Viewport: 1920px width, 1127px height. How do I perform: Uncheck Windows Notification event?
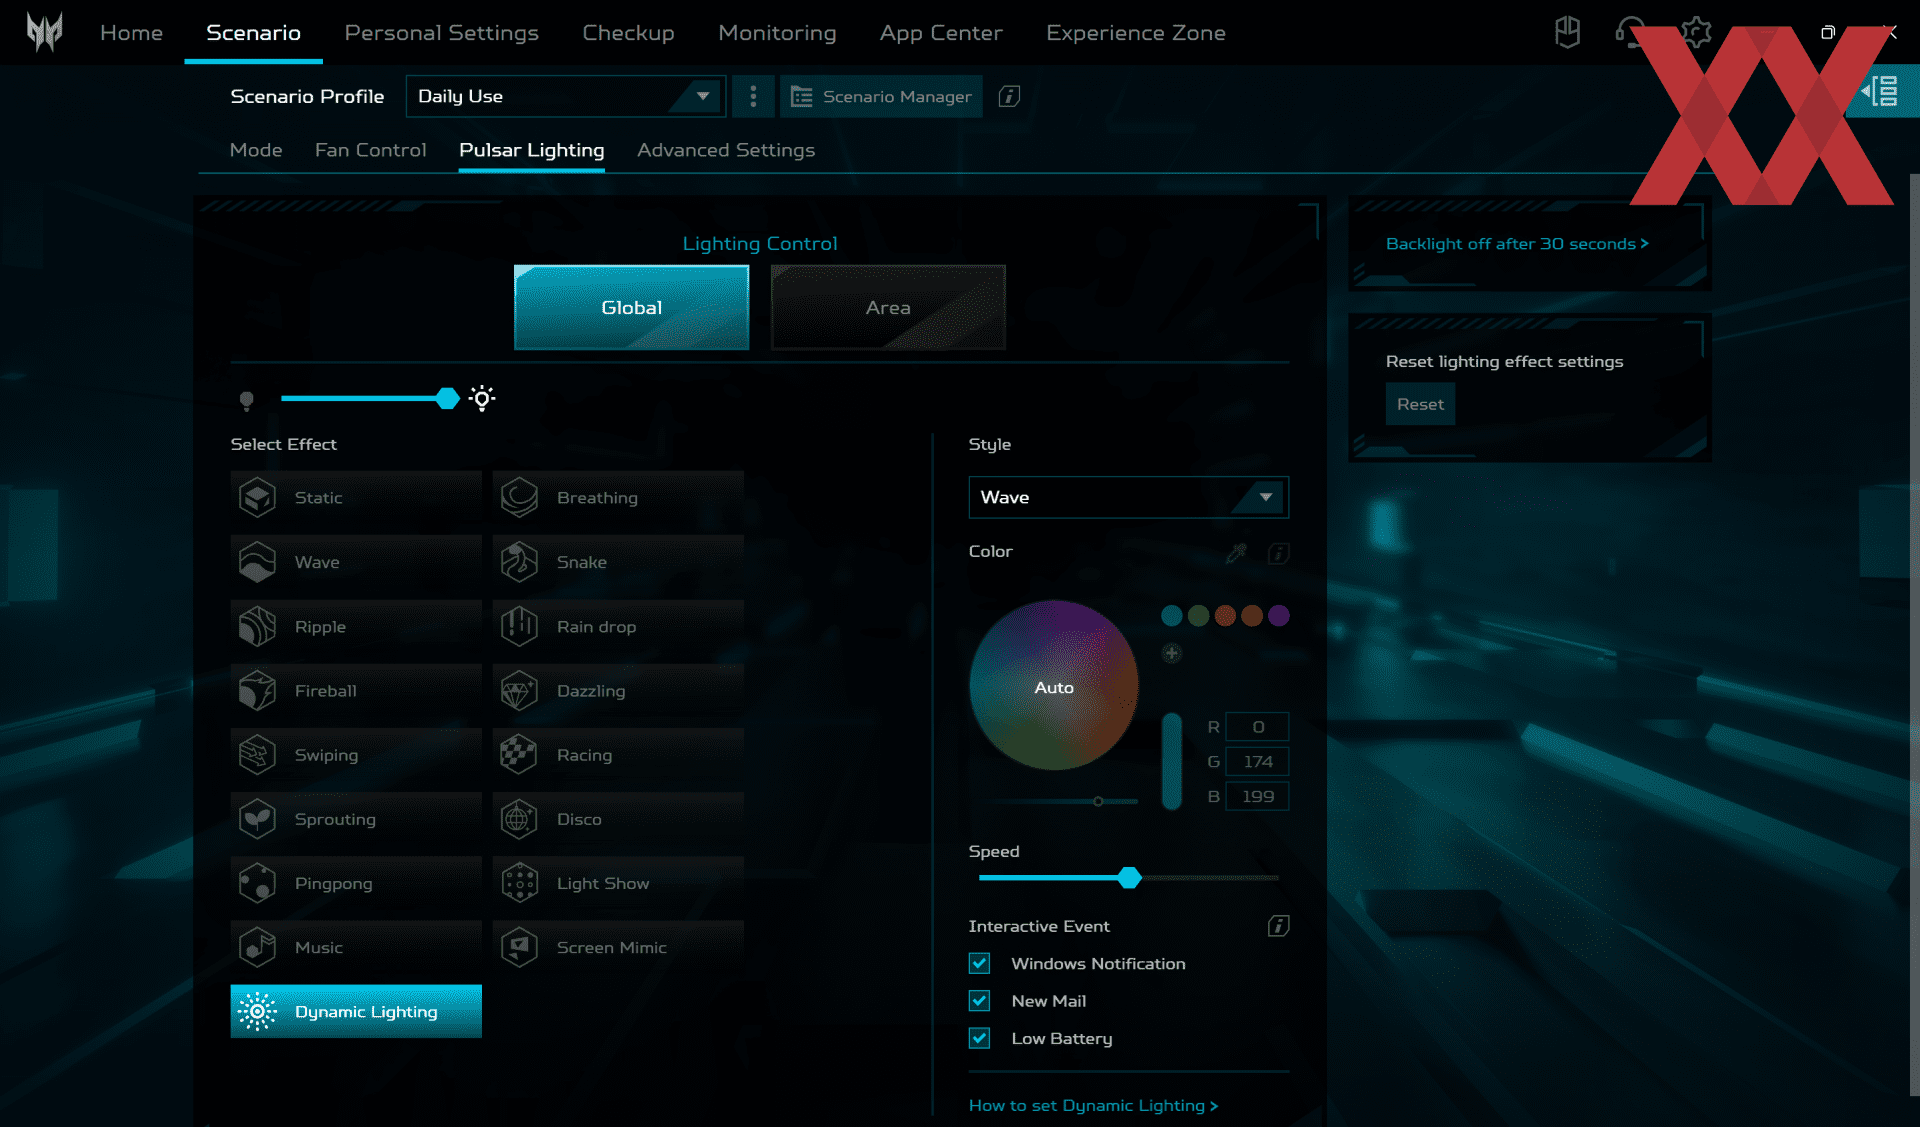[x=980, y=963]
